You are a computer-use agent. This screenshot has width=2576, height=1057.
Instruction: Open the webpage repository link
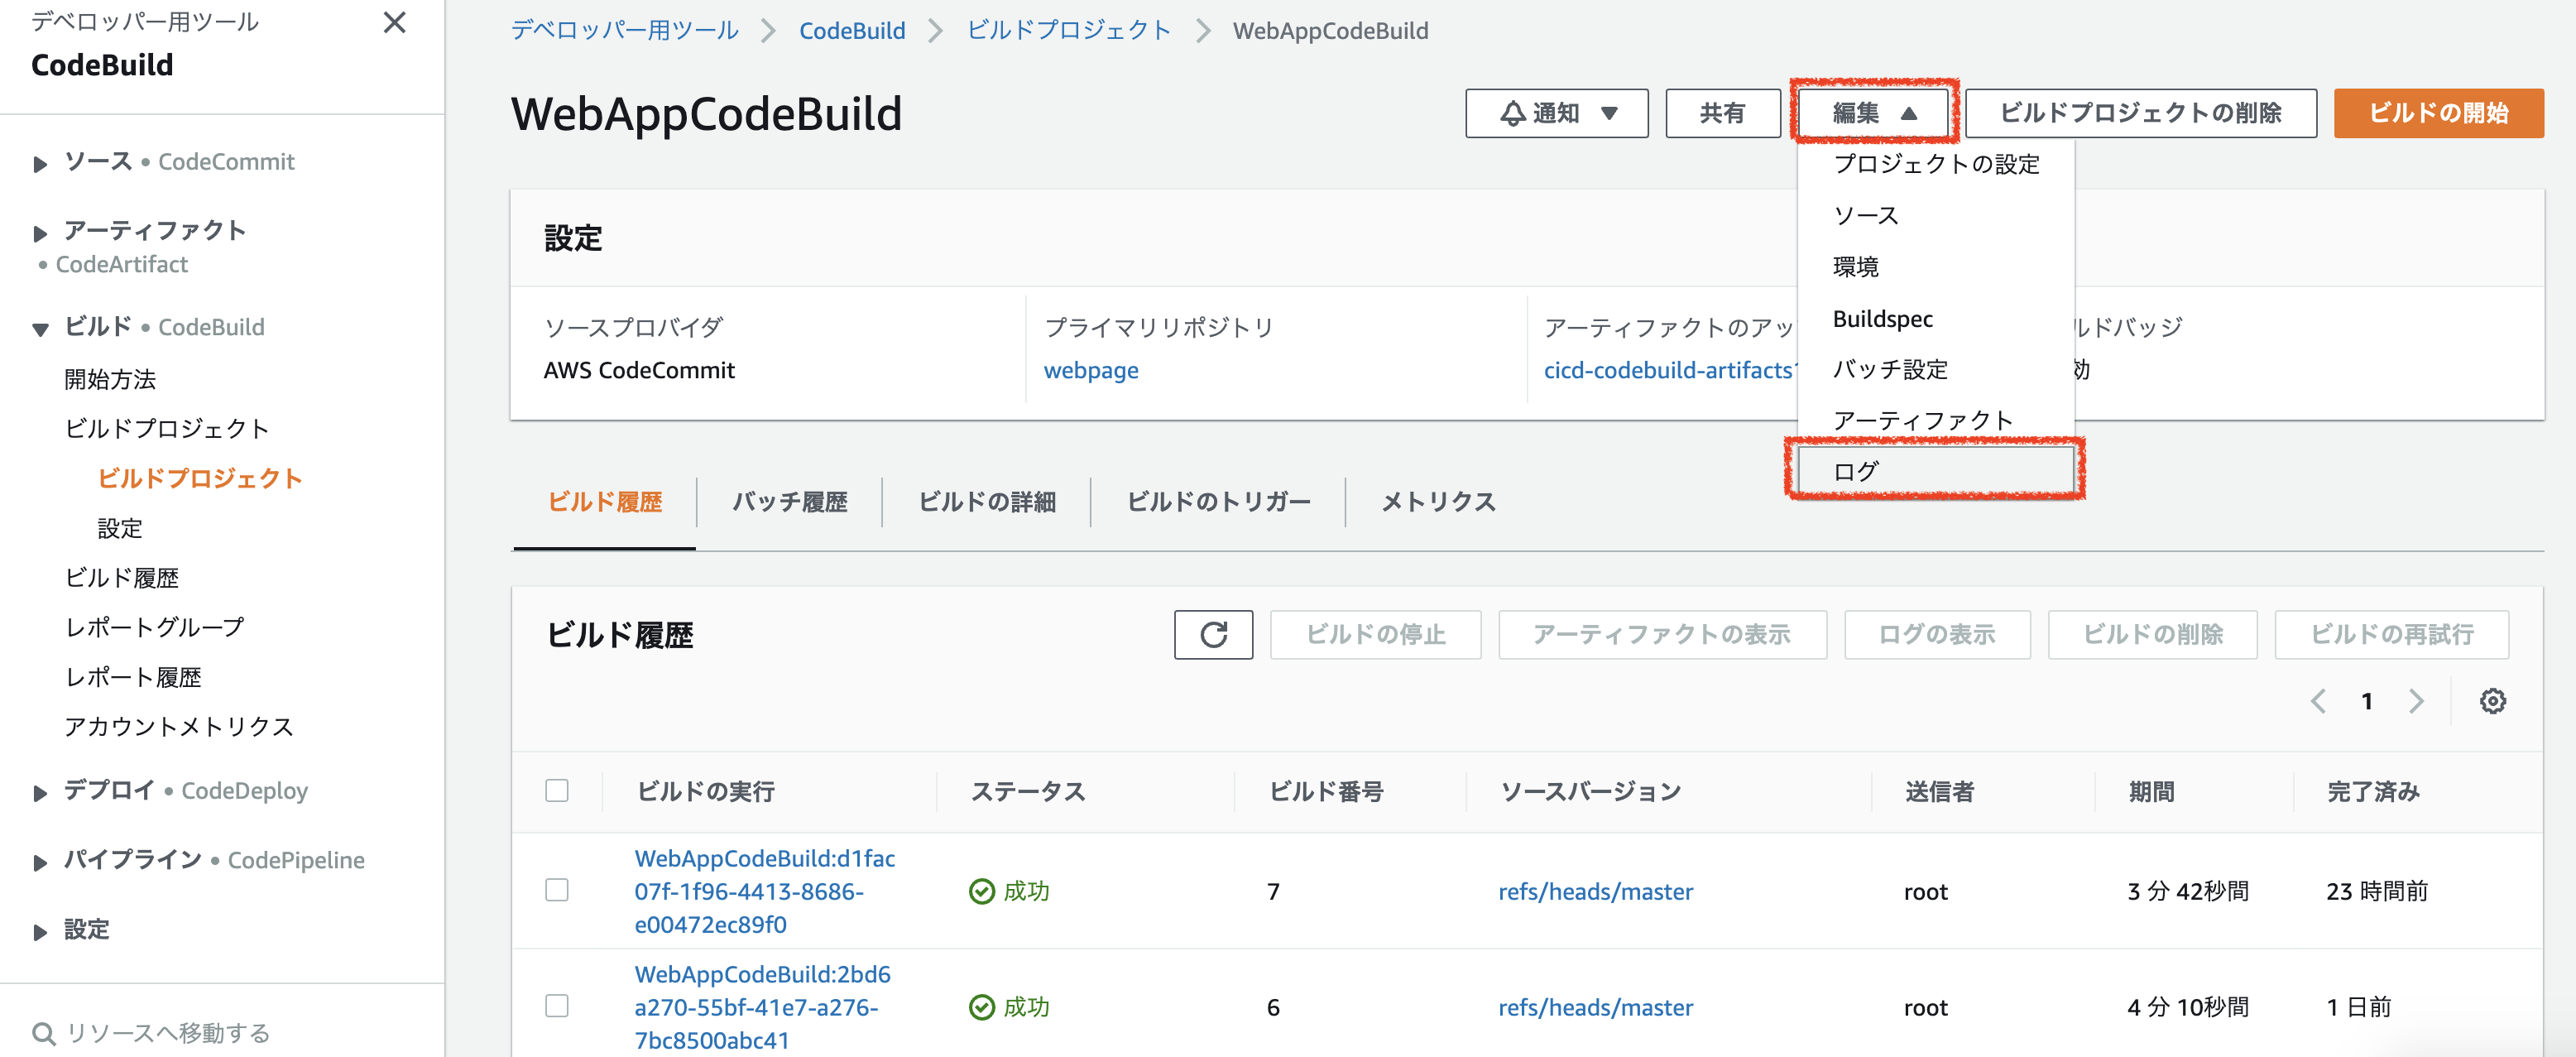point(1091,370)
